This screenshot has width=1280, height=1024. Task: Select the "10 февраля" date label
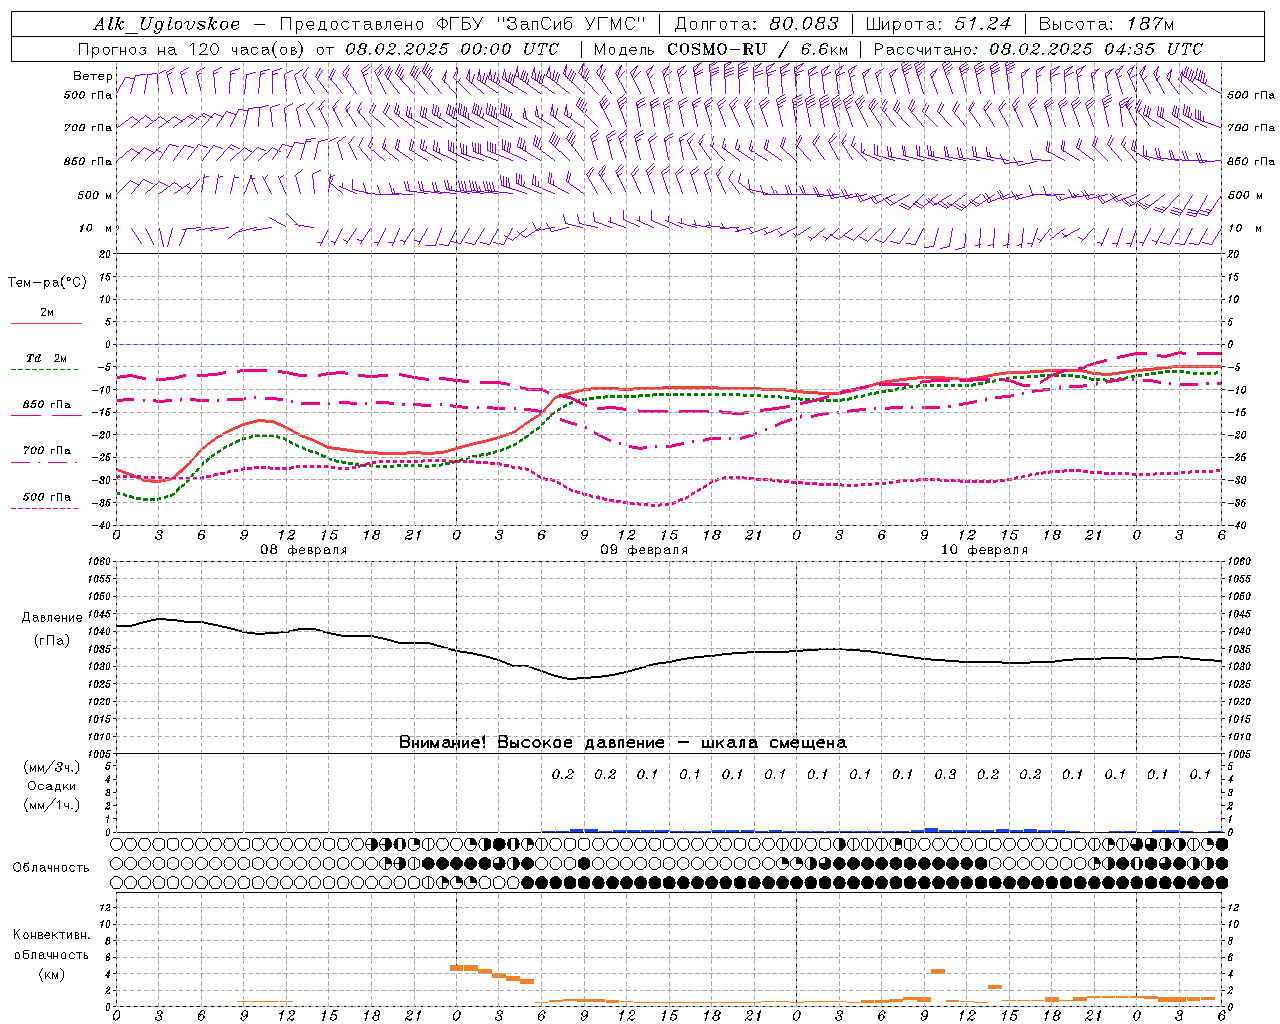[984, 550]
